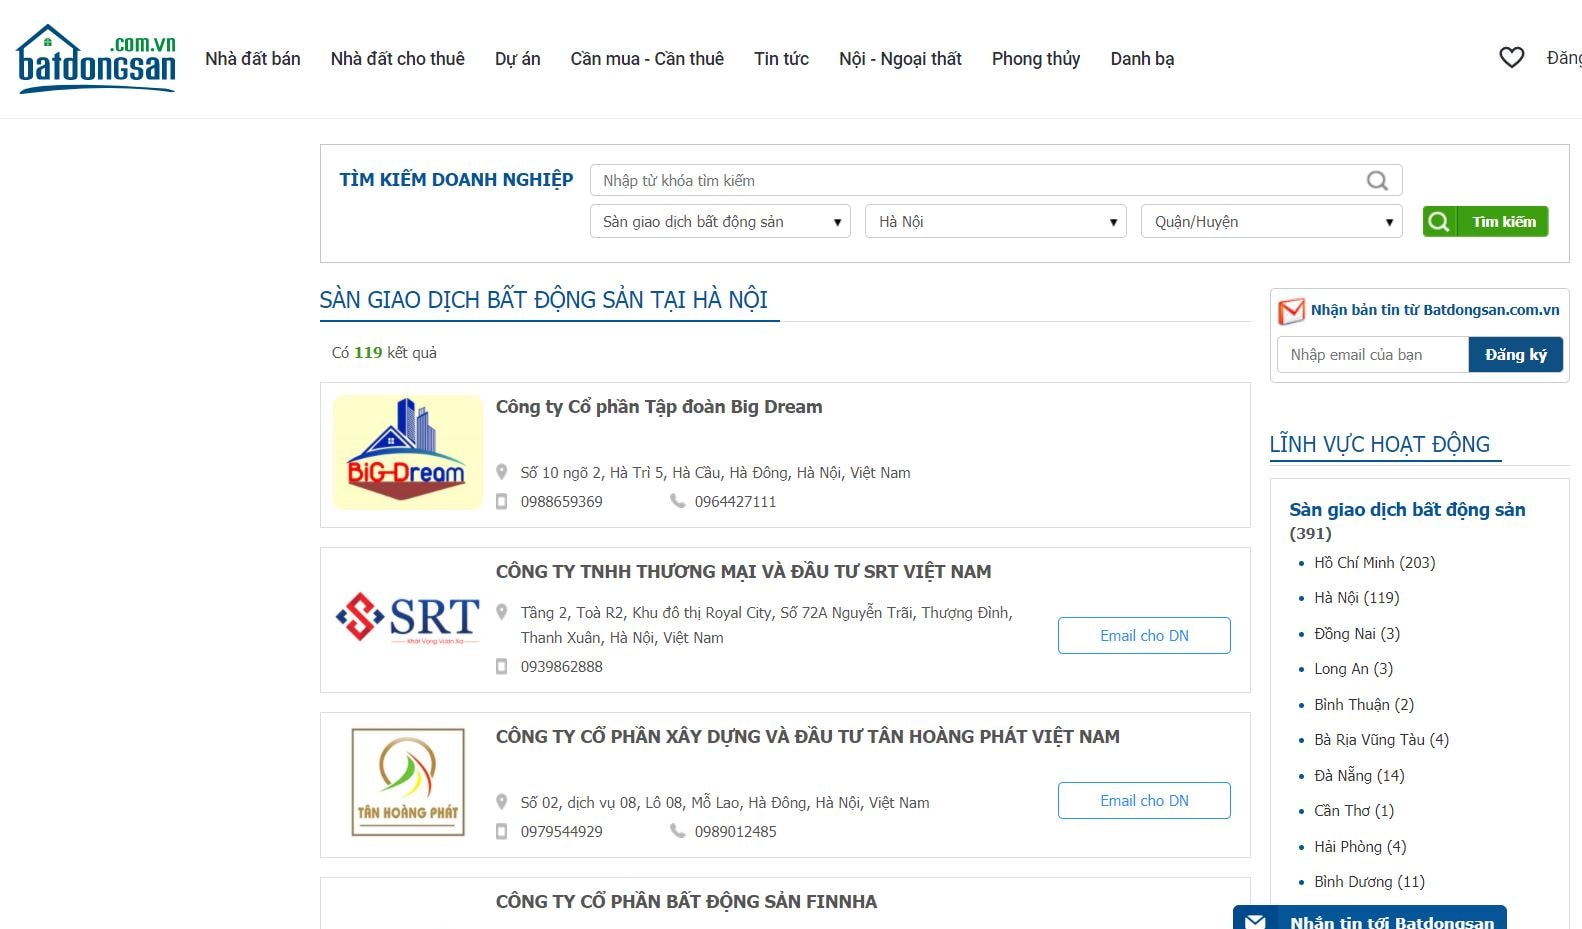Open the batdongsan.com.vn home logo

tap(96, 59)
